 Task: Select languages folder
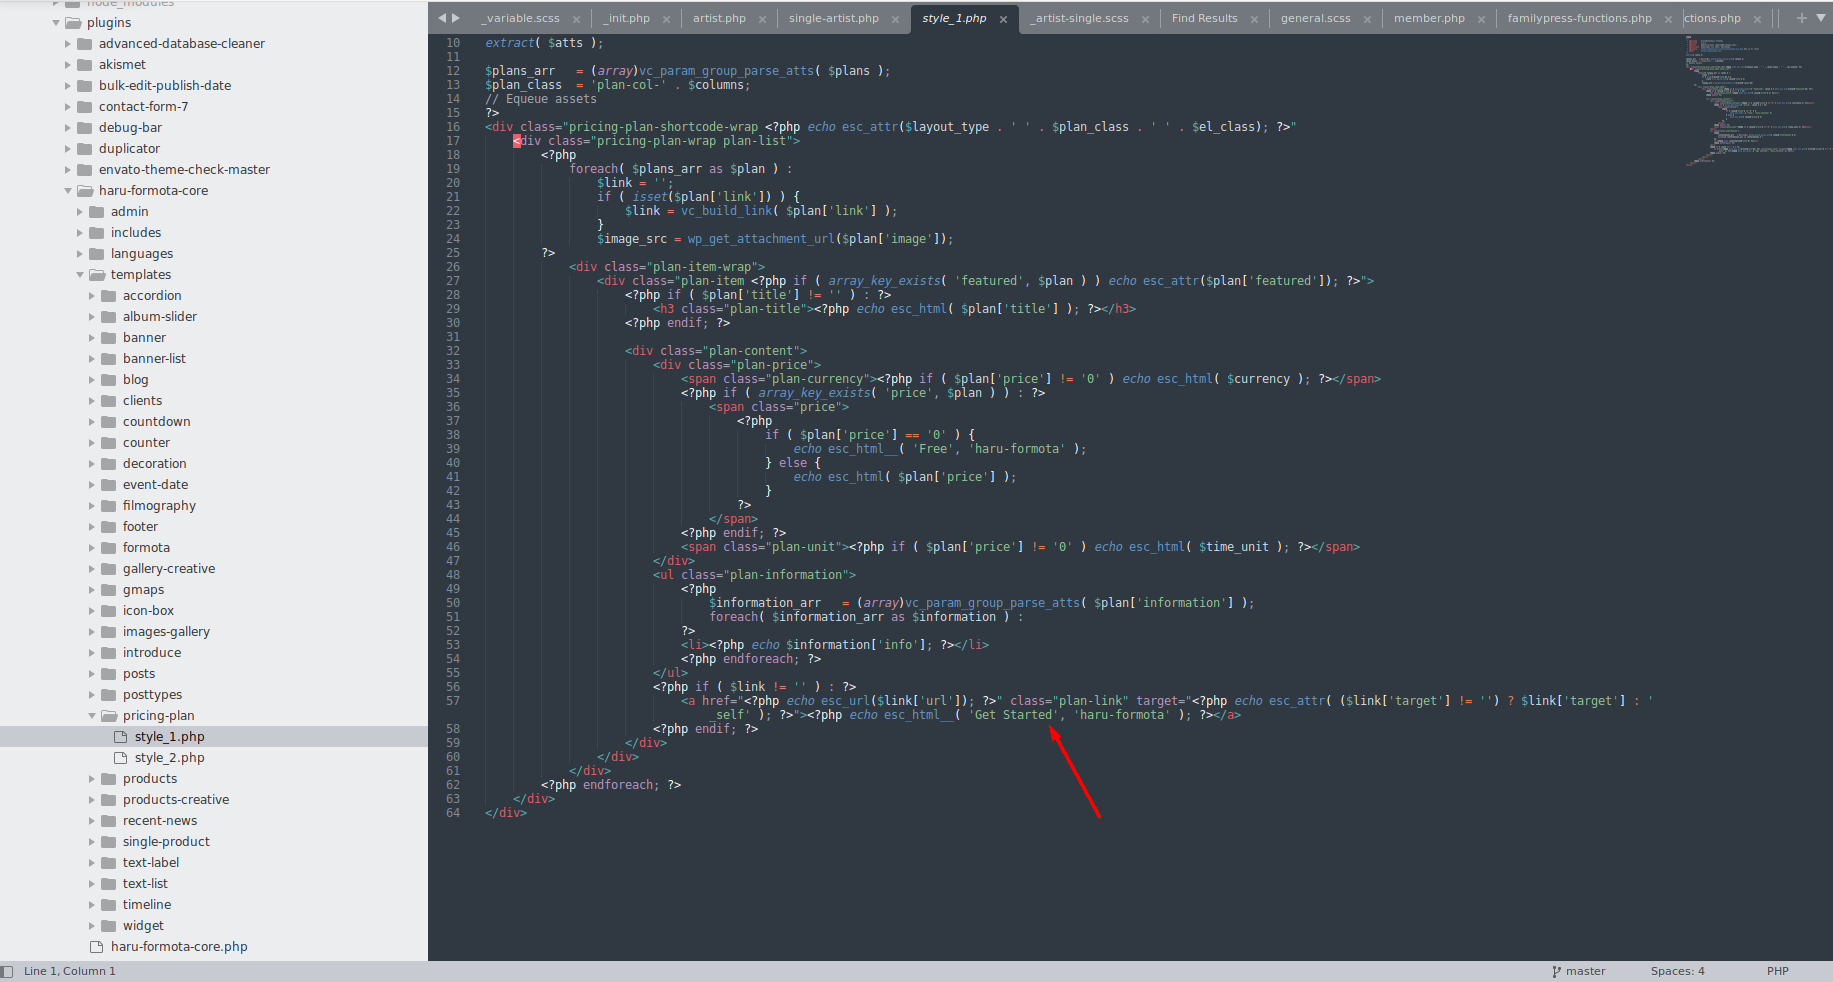click(x=142, y=254)
